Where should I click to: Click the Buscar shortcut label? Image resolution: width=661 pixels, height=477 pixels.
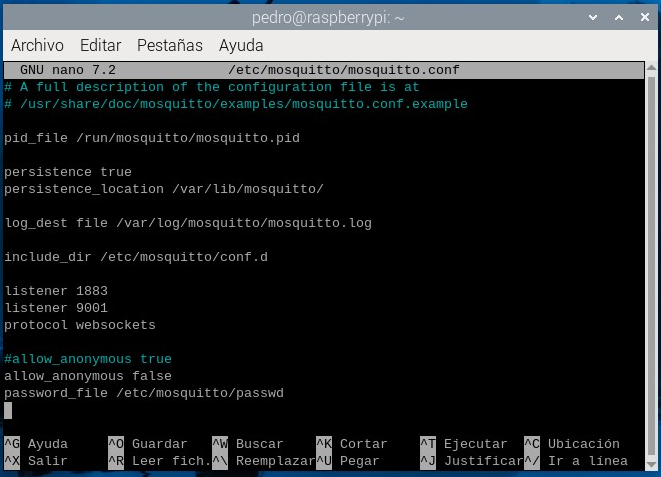[259, 444]
